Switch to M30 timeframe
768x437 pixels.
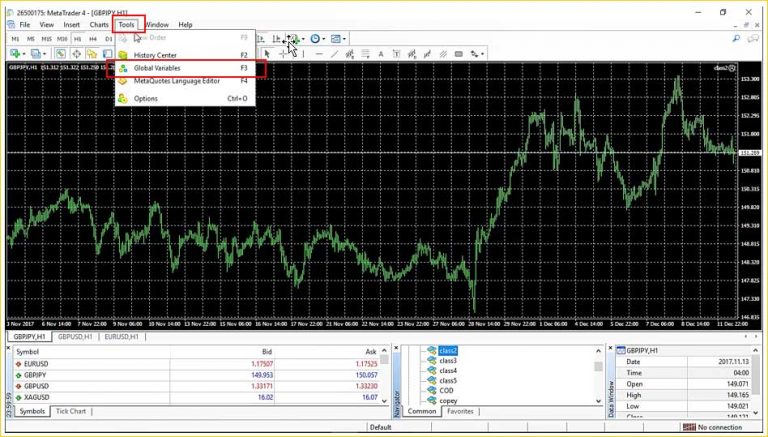click(x=62, y=39)
